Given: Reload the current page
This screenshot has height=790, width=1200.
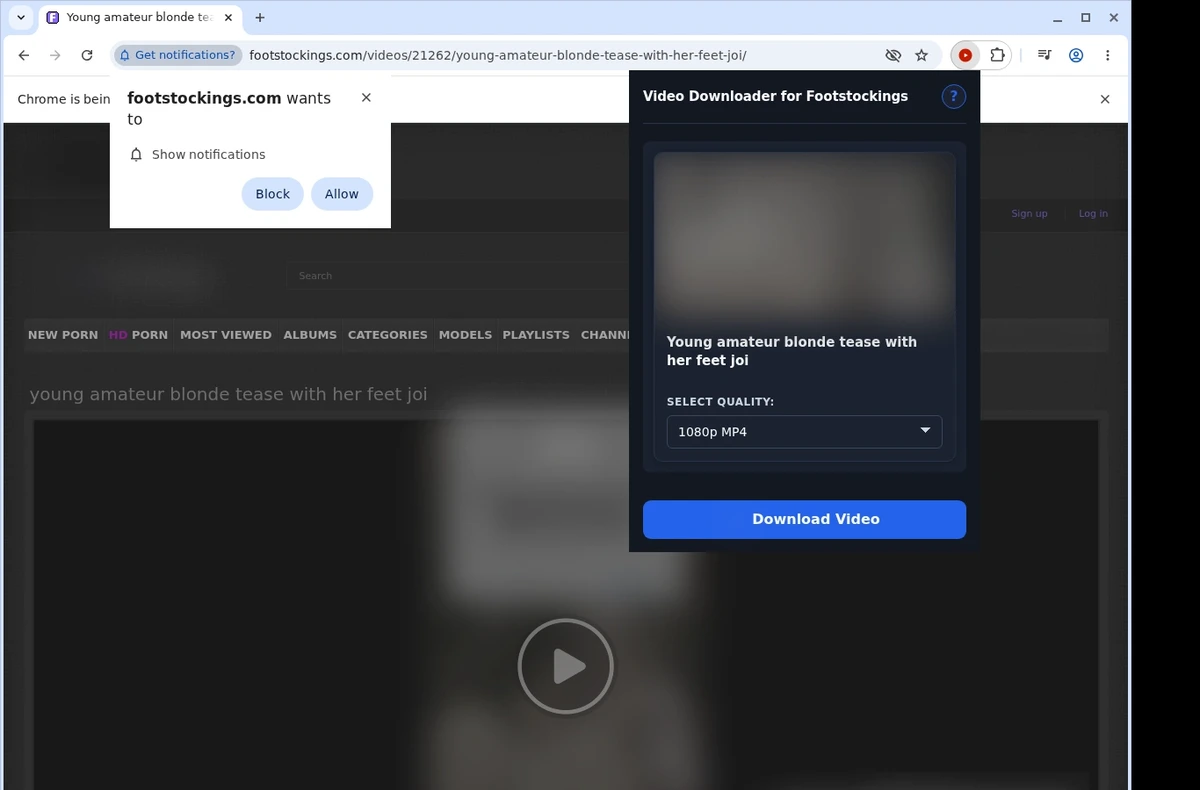Looking at the screenshot, I should (87, 56).
